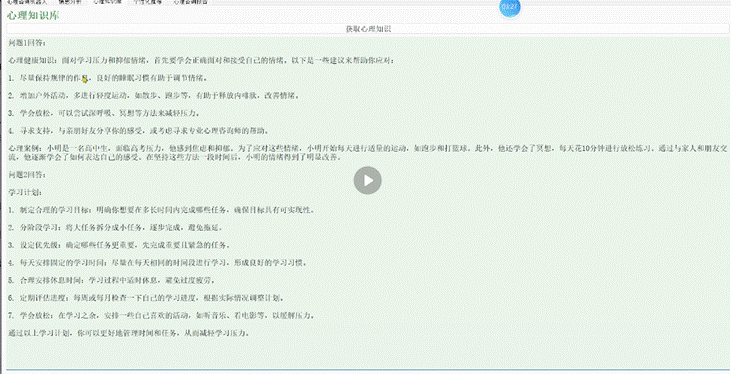Play the video with the center play button

tap(367, 180)
